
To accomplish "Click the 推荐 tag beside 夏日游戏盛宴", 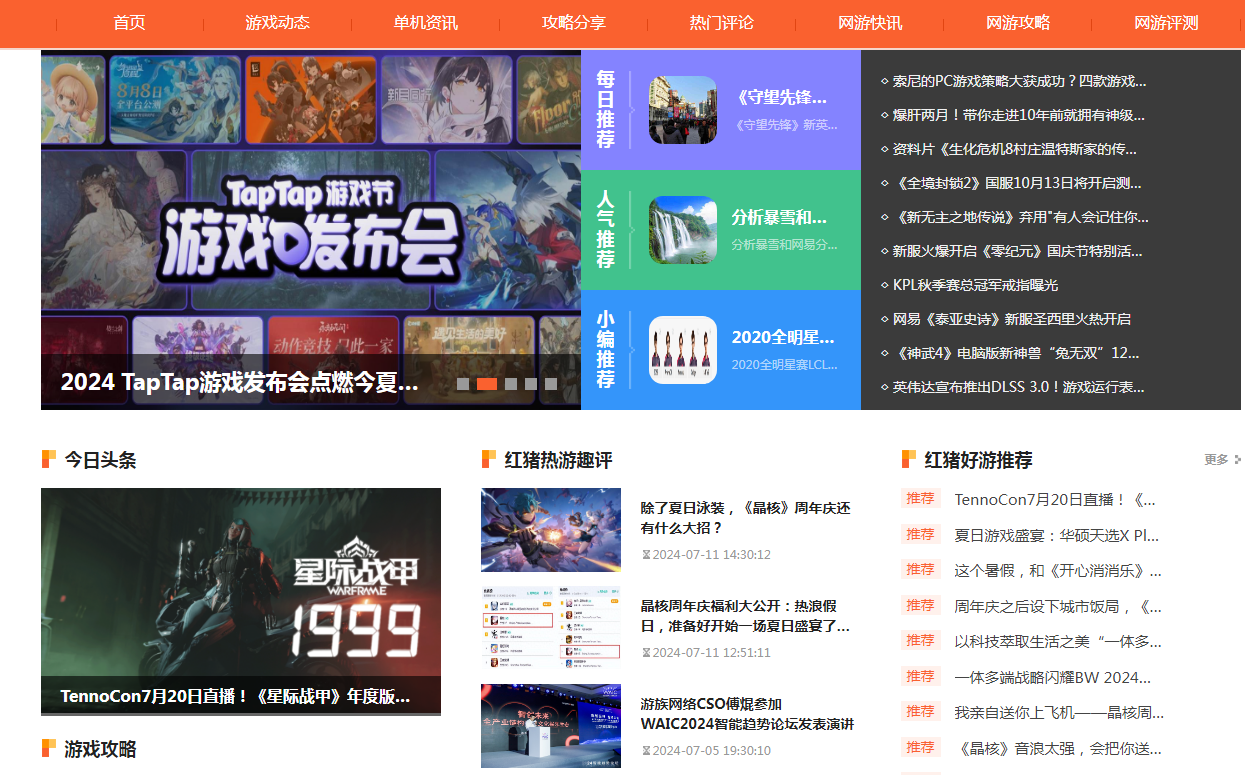I will tap(920, 534).
